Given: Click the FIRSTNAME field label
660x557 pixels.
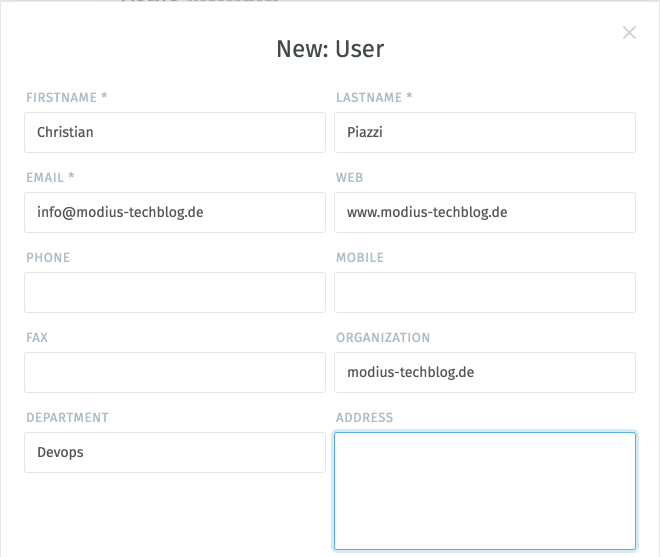Looking at the screenshot, I should pos(66,98).
